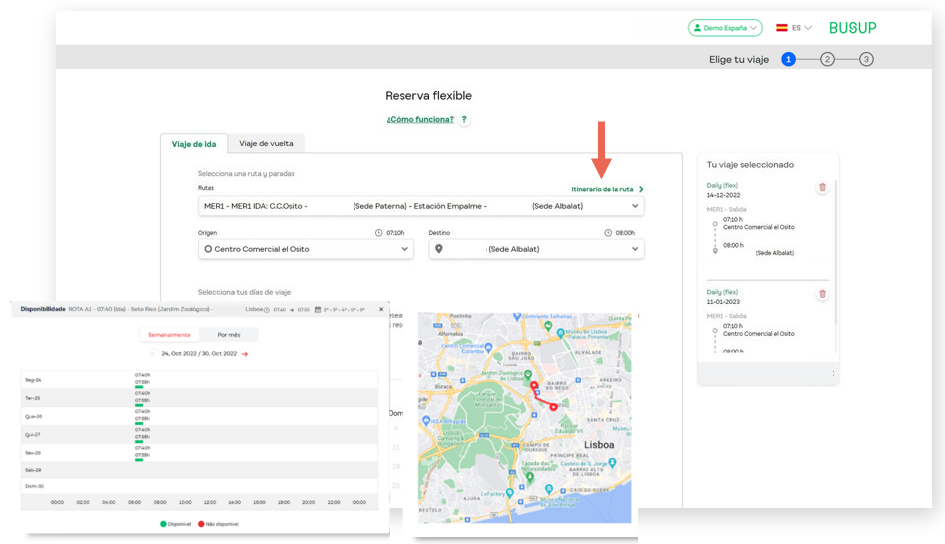Click the BUSUP logo
The width and height of the screenshot is (945, 544).
pyautogui.click(x=852, y=28)
